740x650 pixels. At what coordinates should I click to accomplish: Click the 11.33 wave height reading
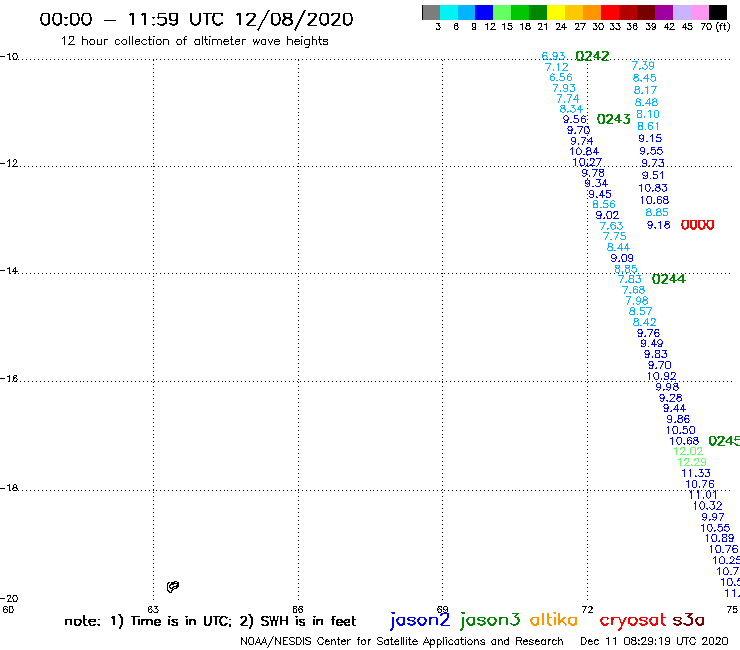696,473
